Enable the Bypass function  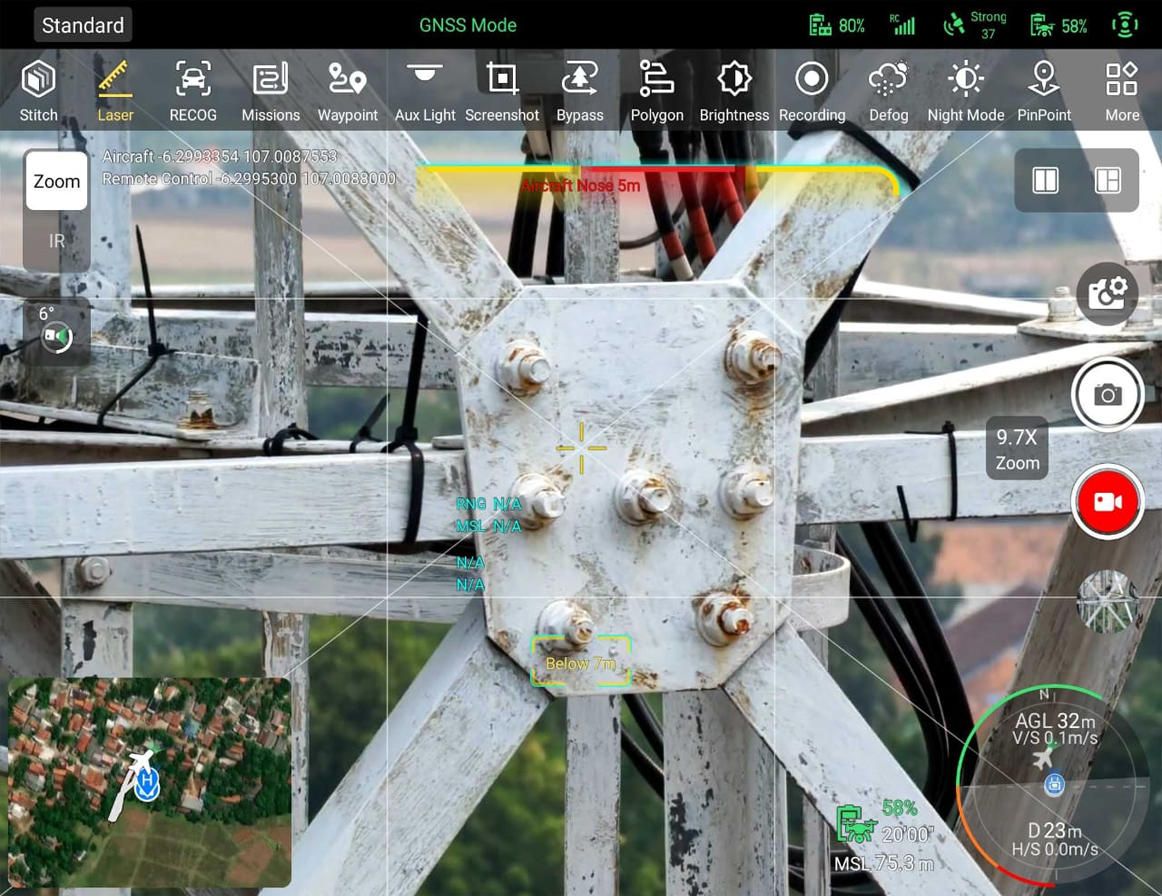click(580, 91)
